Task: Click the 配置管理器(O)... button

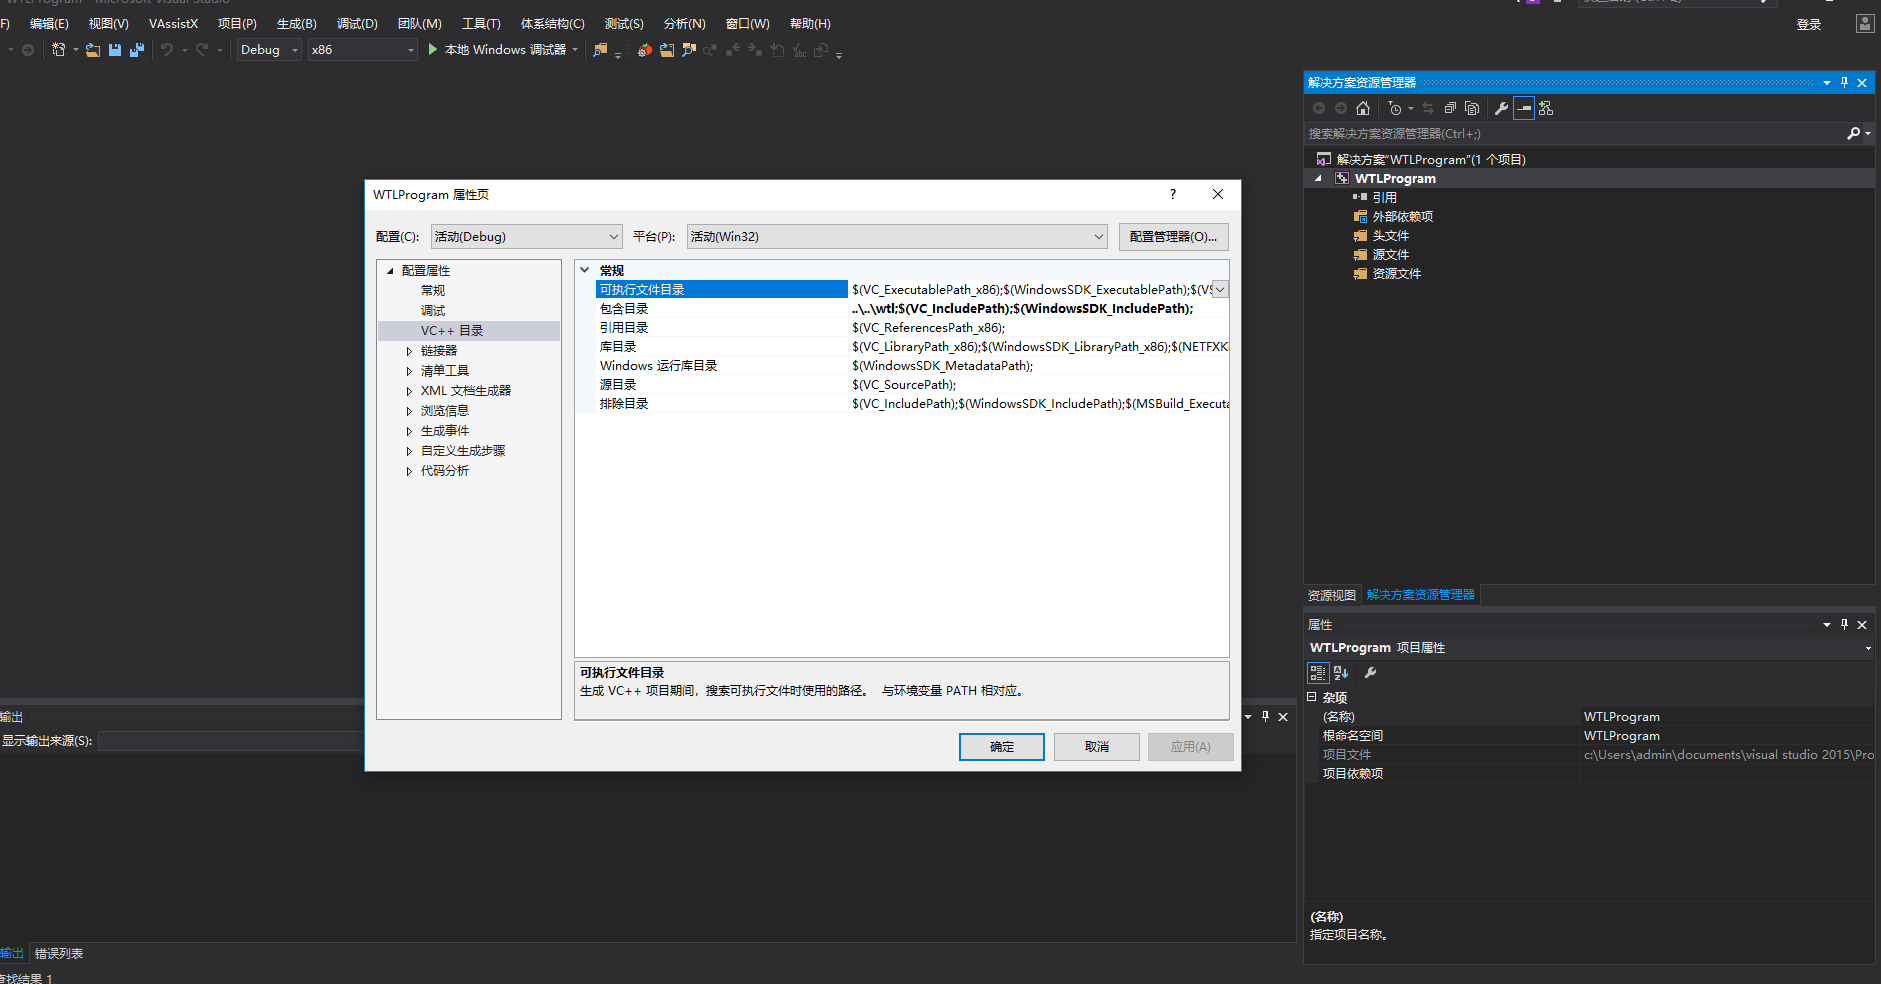Action: [1173, 237]
